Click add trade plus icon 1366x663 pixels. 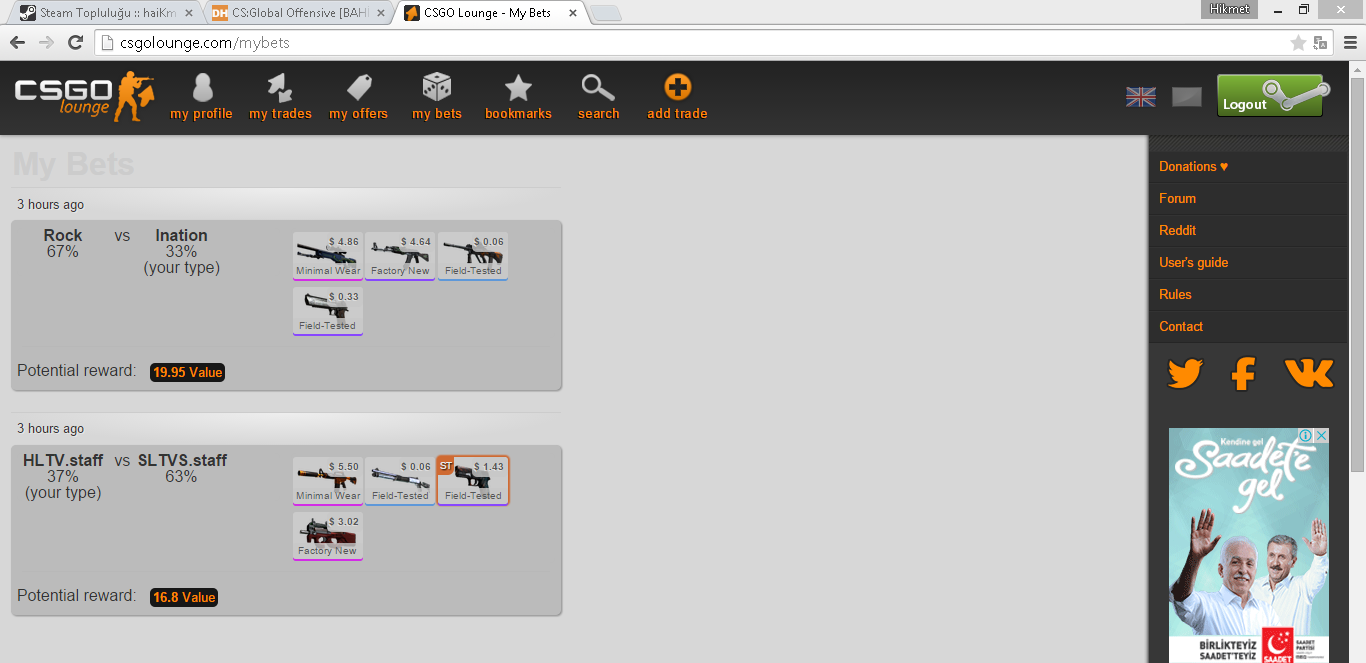click(x=677, y=87)
